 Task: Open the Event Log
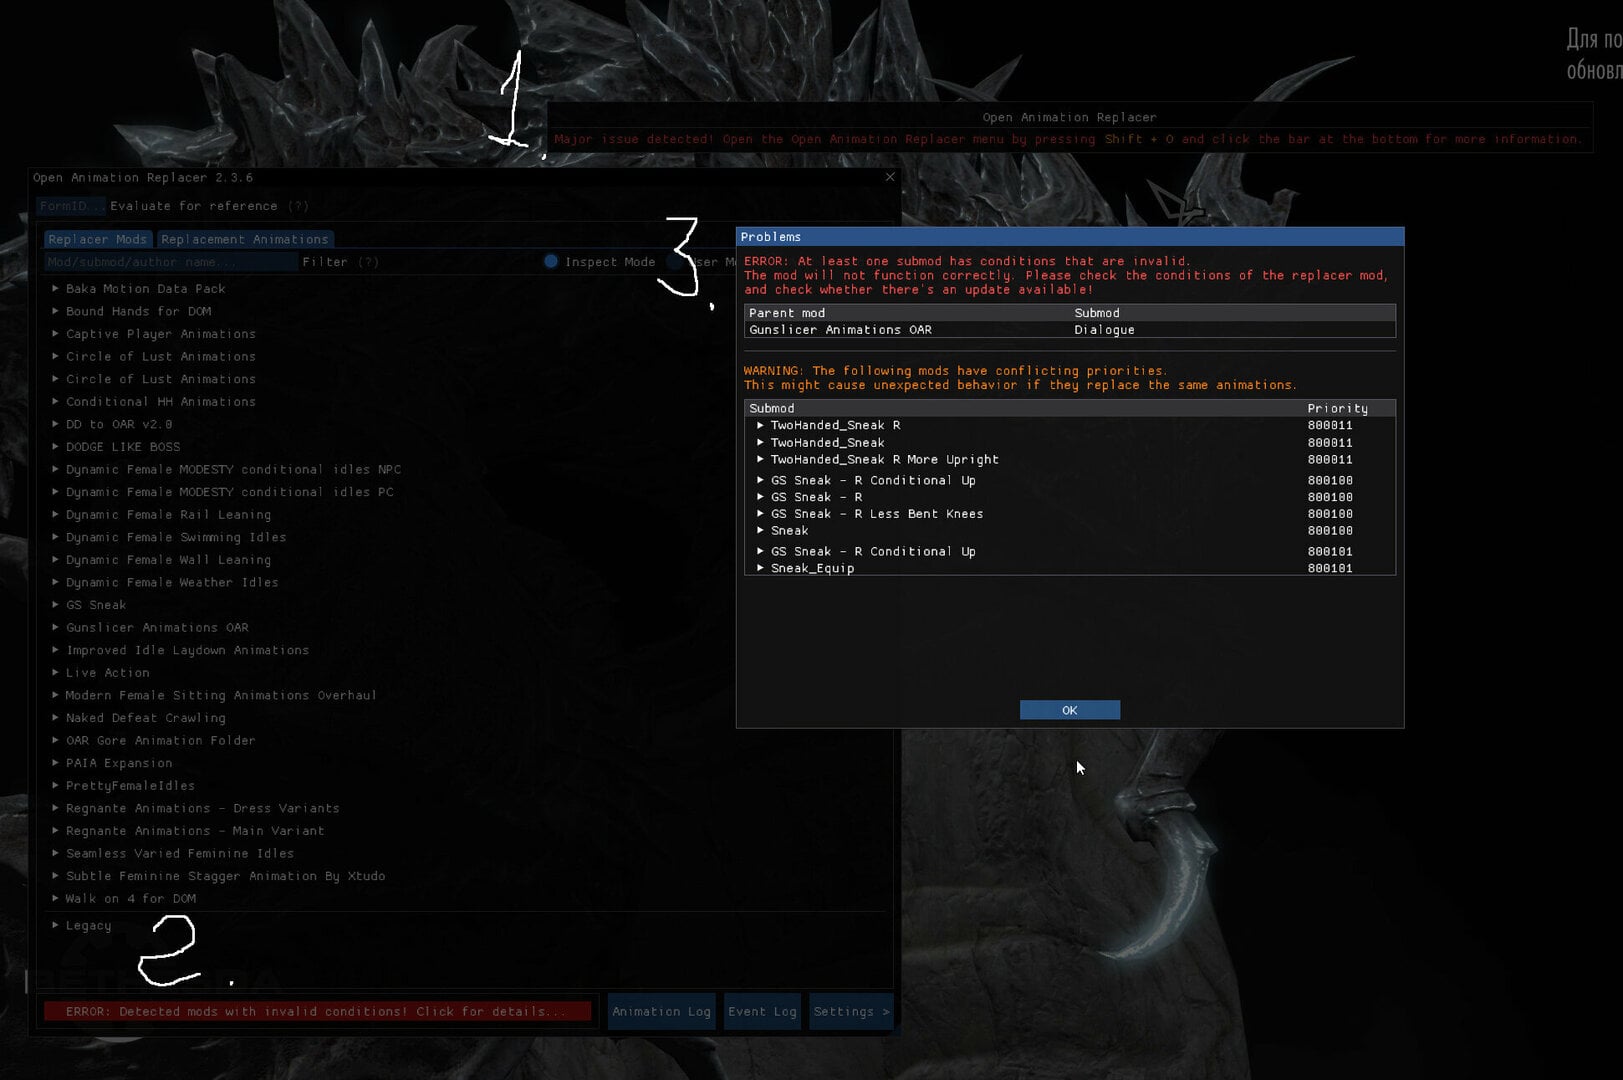[x=762, y=1012]
